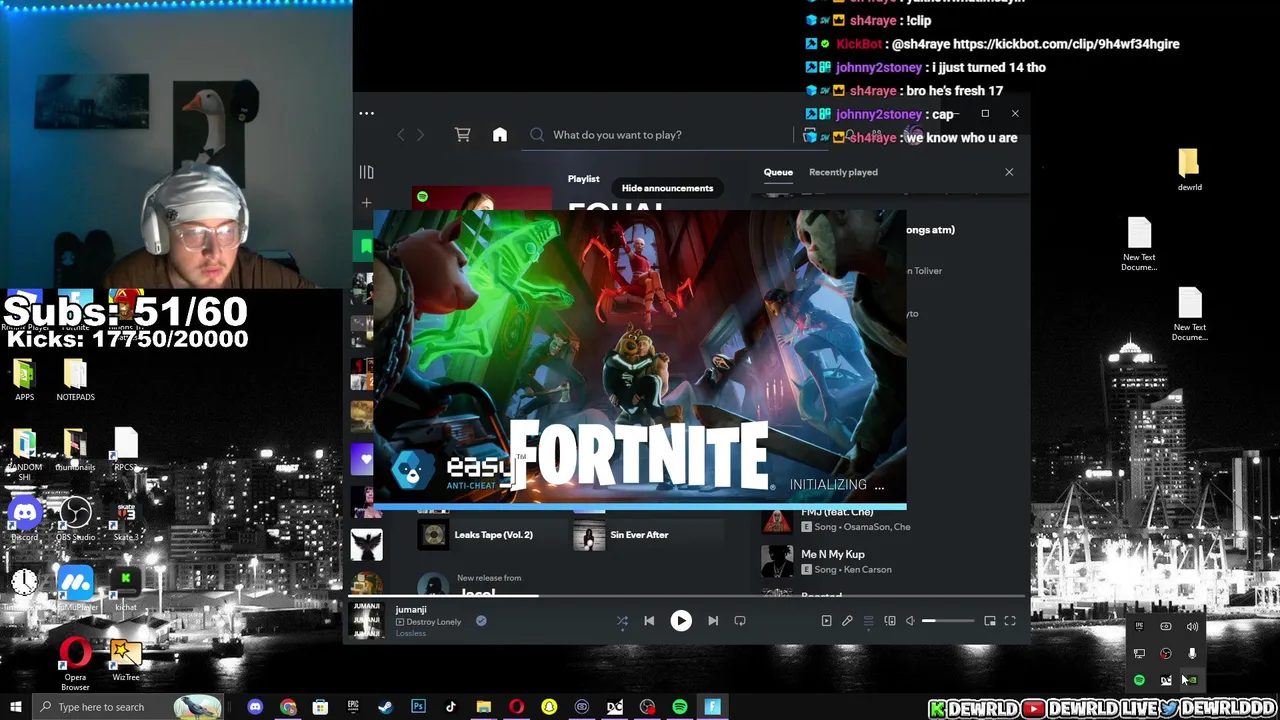Image resolution: width=1280 pixels, height=720 pixels.
Task: Open Spotify miniplayer icon
Action: click(x=990, y=621)
